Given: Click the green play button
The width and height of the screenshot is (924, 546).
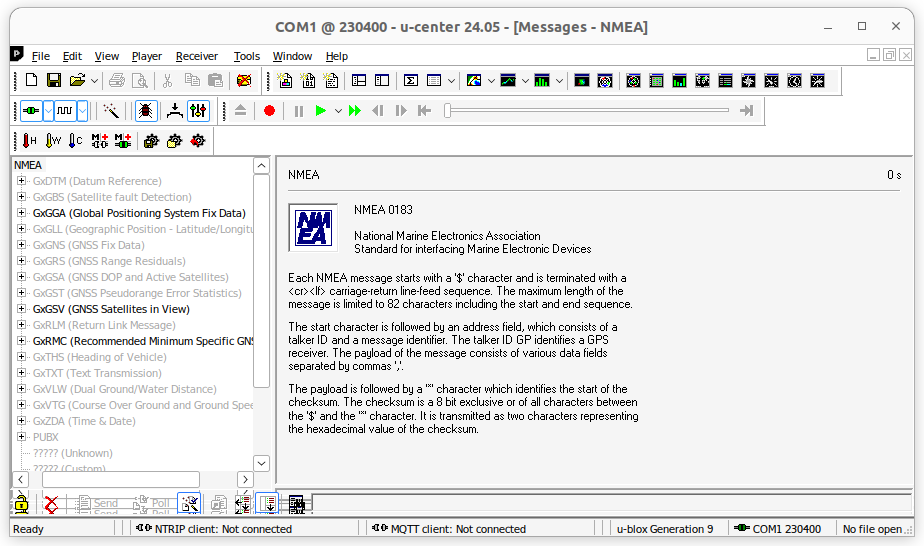Looking at the screenshot, I should (x=321, y=111).
